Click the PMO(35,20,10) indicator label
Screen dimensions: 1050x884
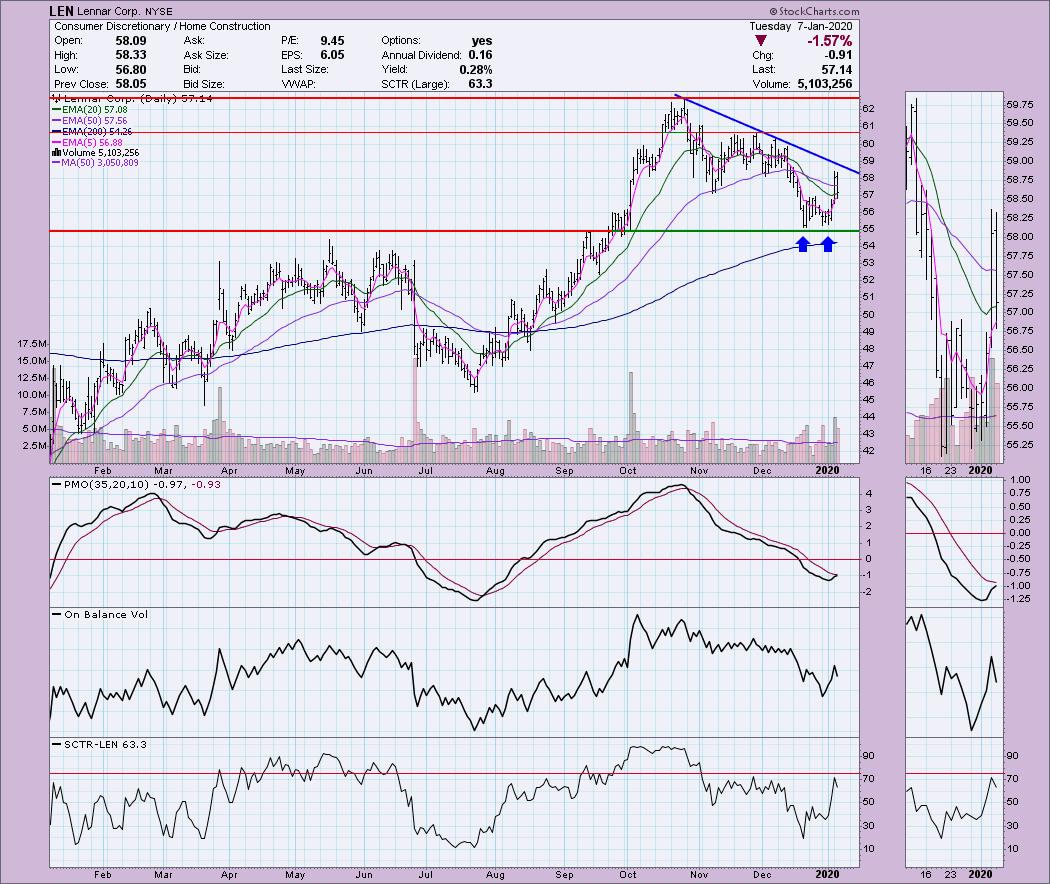click(107, 484)
